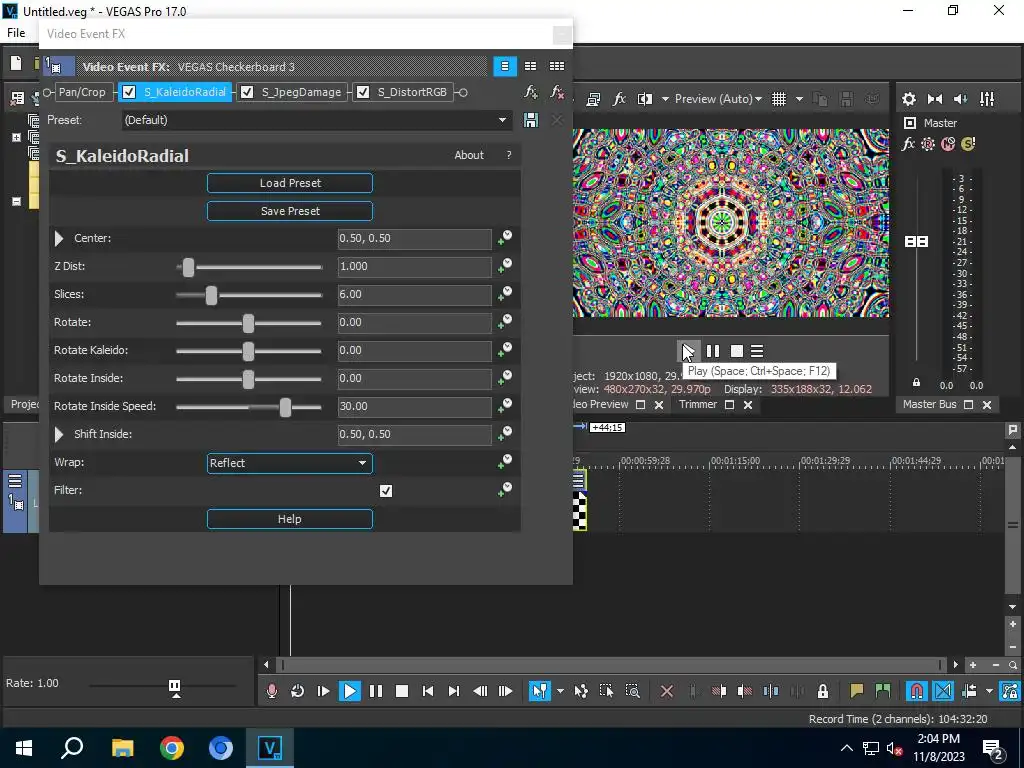The image size is (1024, 768).
Task: Click the Master FX icon
Action: (x=908, y=144)
